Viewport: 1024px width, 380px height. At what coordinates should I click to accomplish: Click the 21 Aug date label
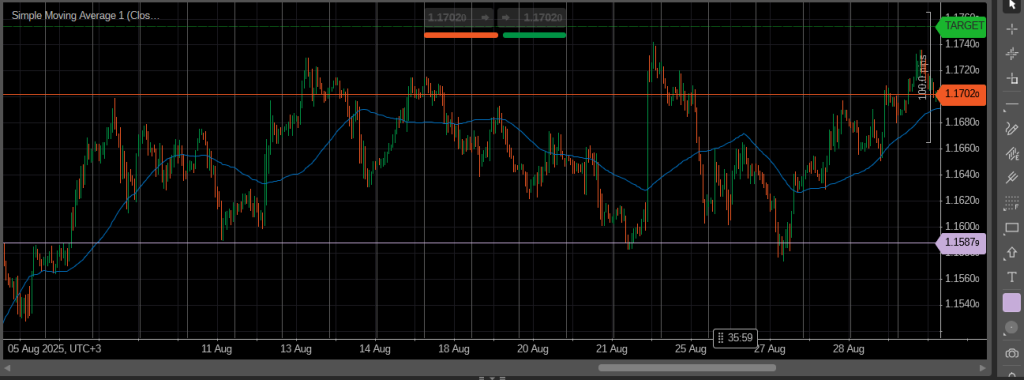pos(613,349)
